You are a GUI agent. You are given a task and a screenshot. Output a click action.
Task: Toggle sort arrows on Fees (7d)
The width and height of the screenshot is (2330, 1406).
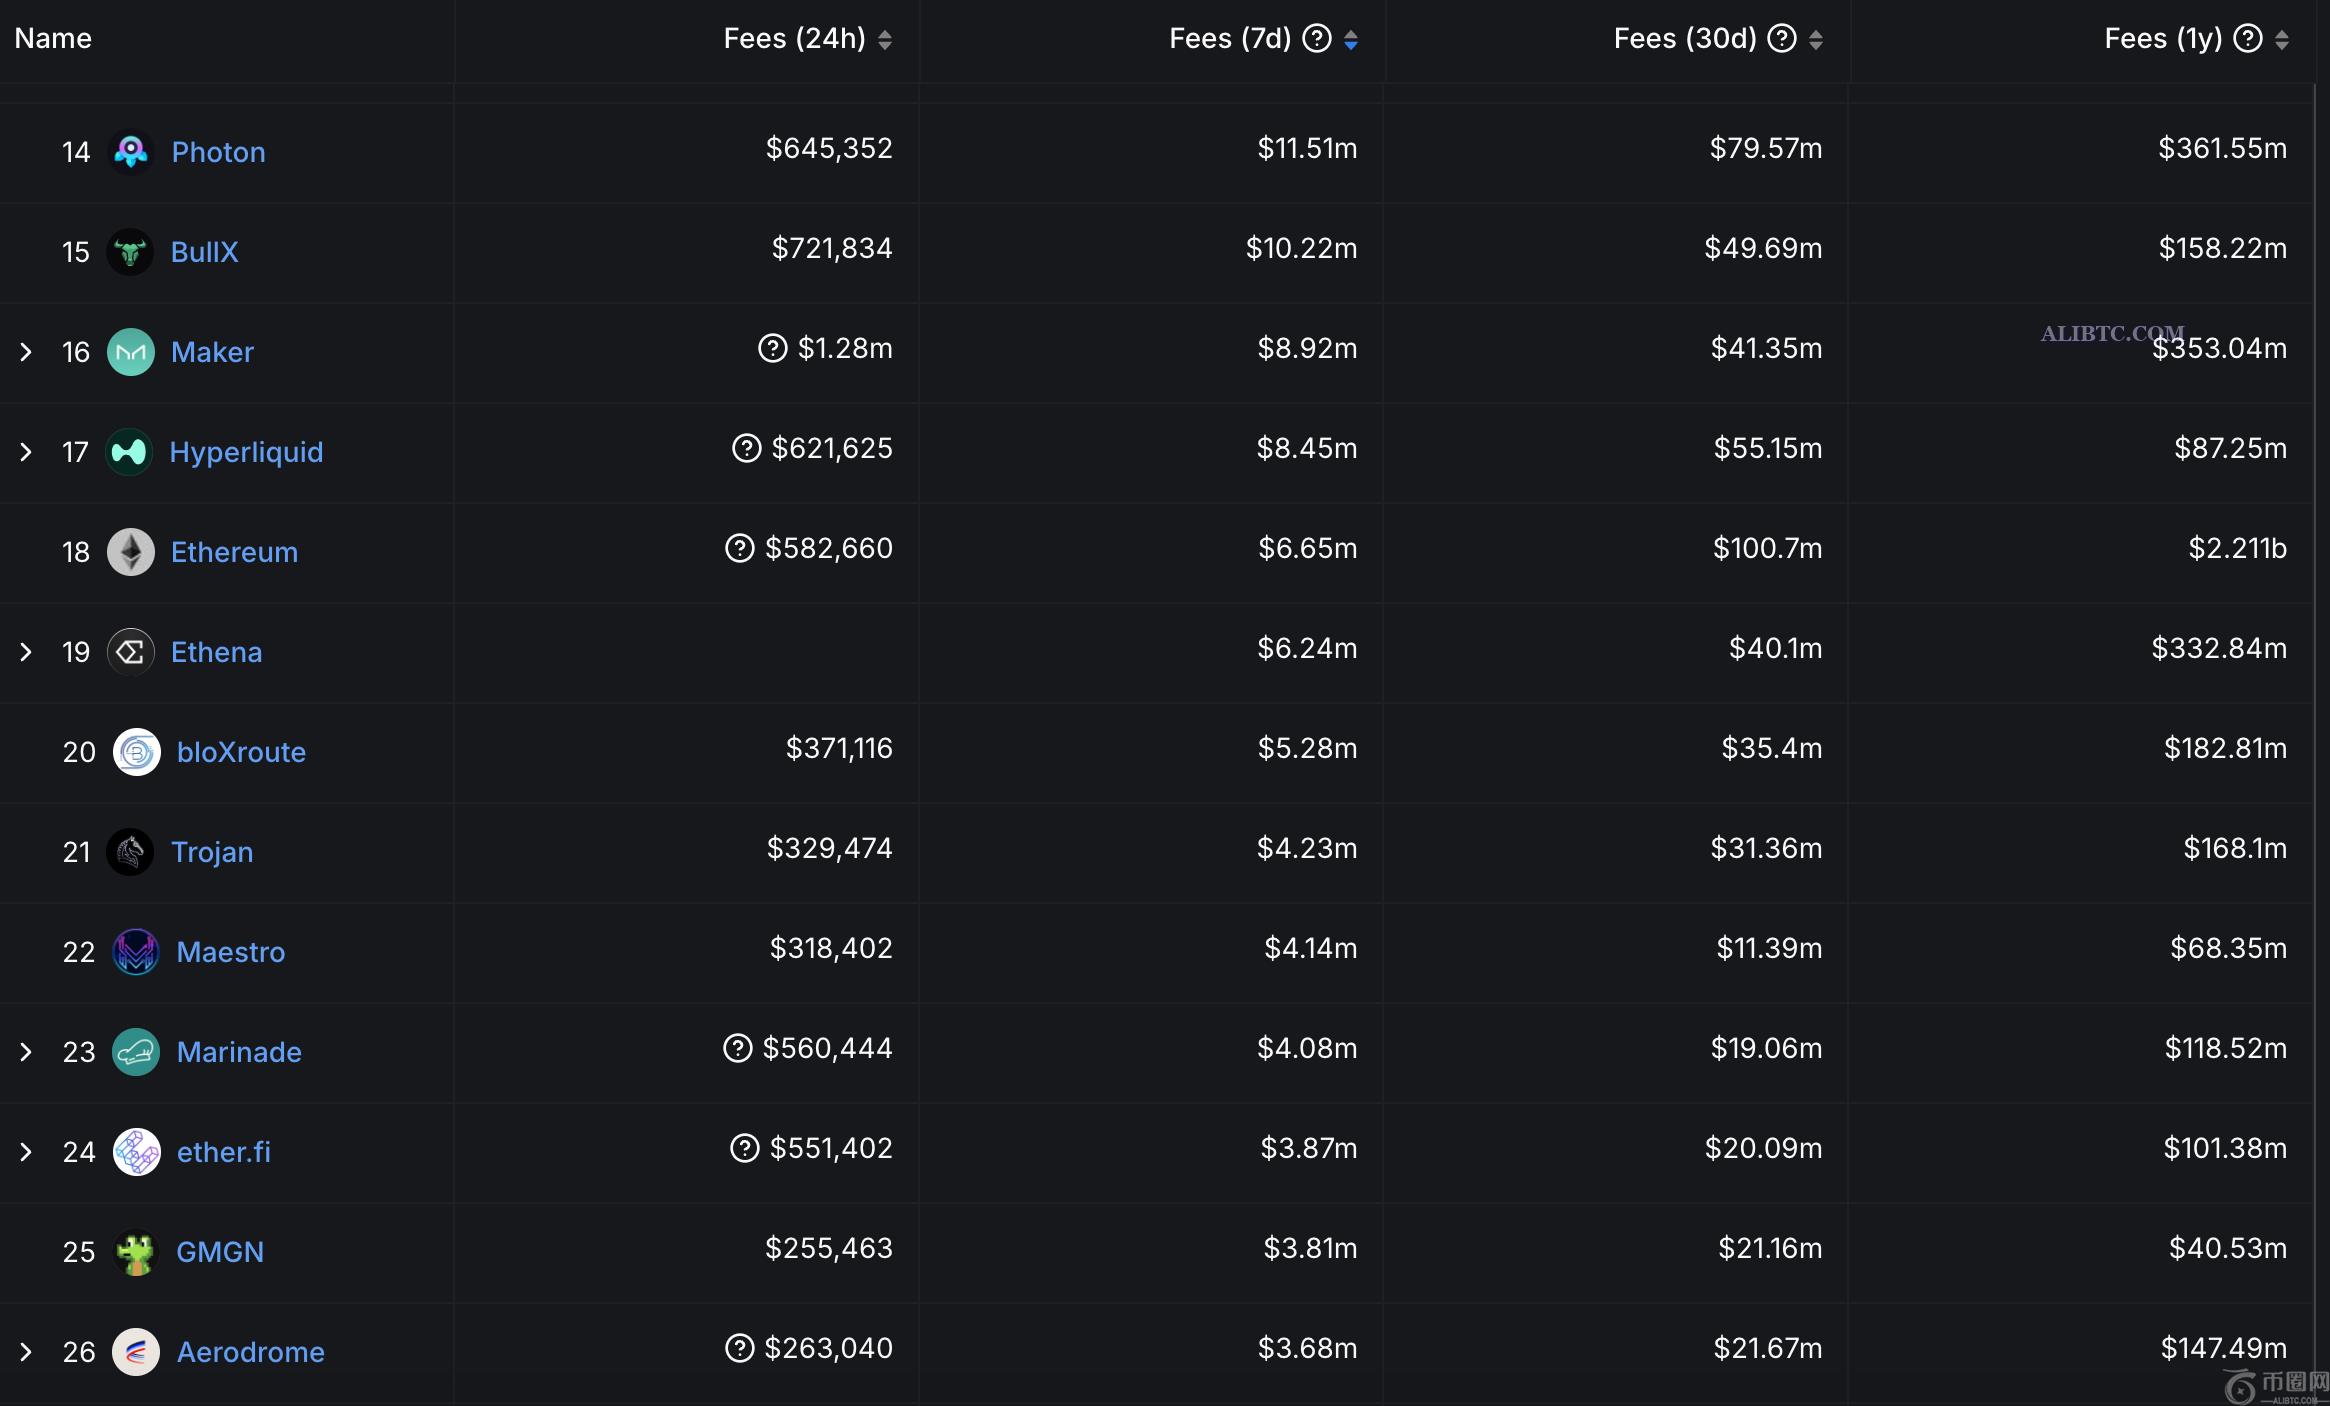[x=1351, y=40]
